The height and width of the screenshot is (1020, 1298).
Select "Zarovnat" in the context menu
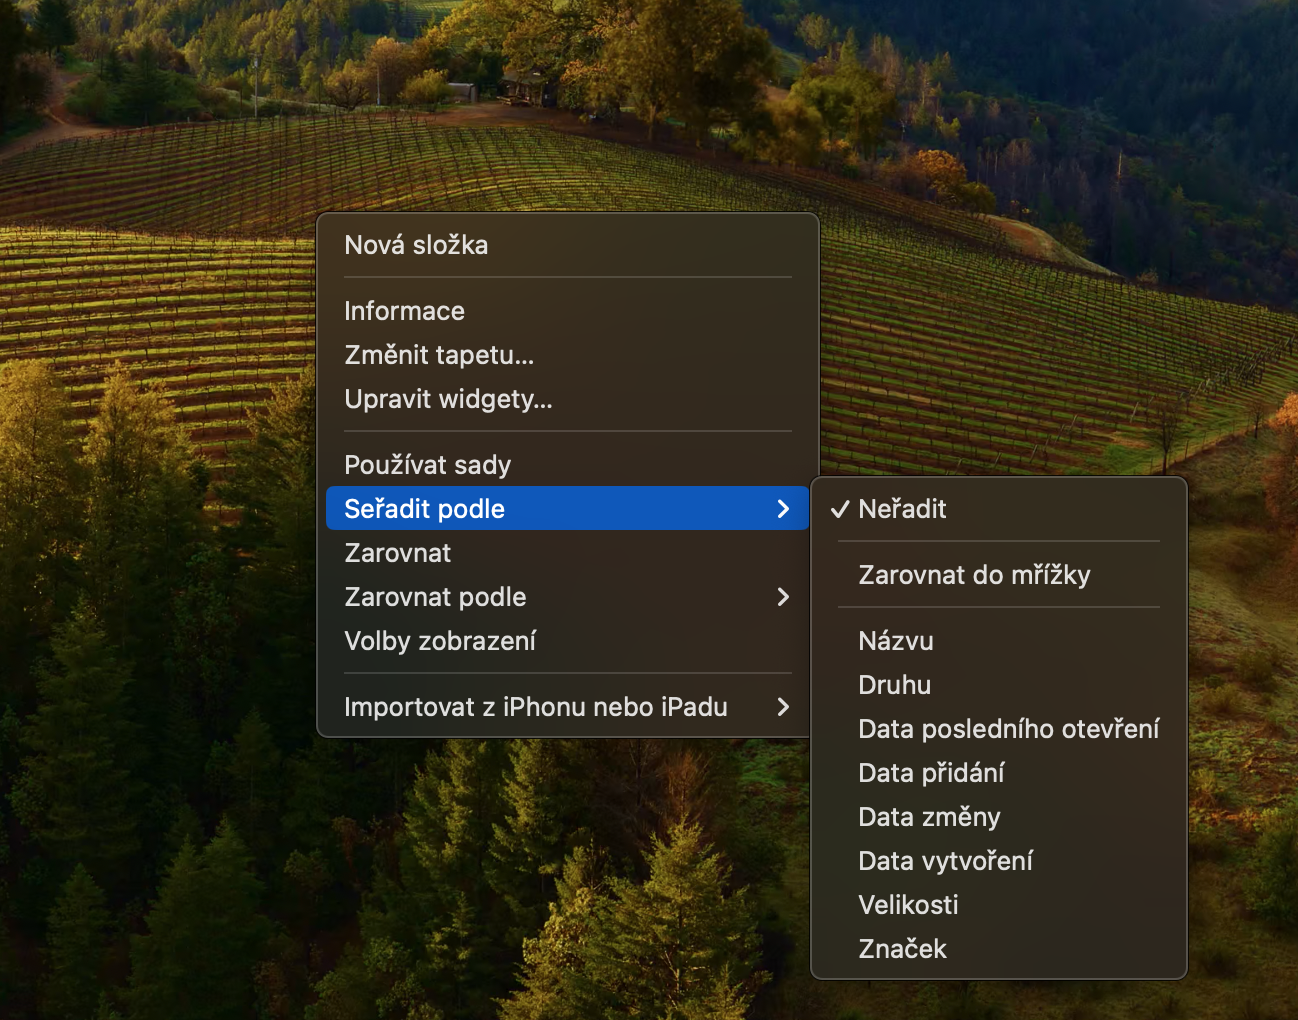[397, 553]
